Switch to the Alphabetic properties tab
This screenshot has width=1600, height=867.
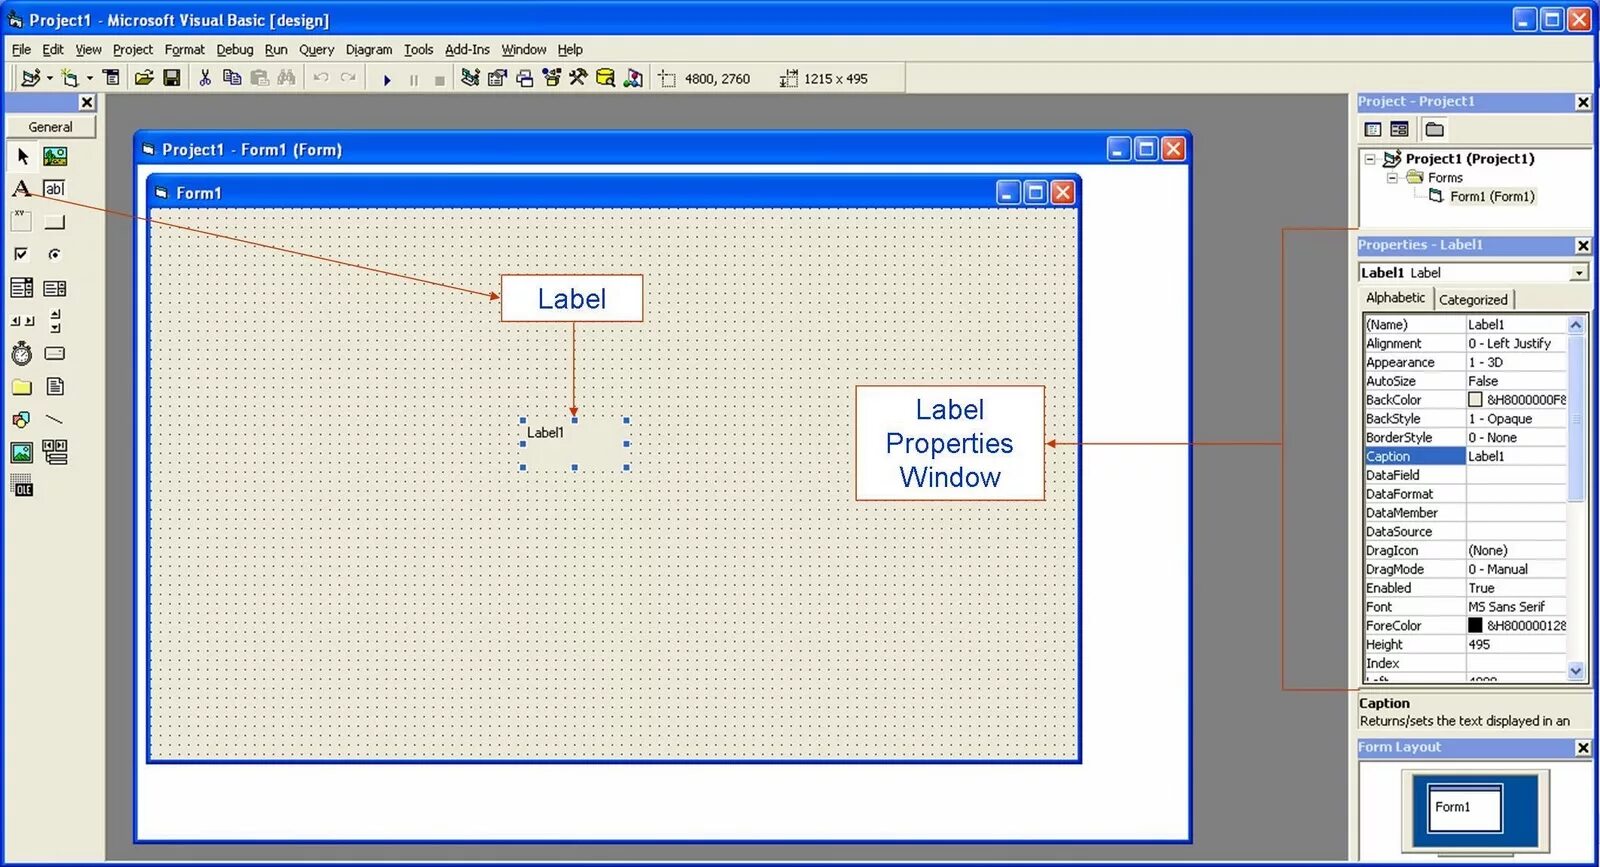[1395, 298]
